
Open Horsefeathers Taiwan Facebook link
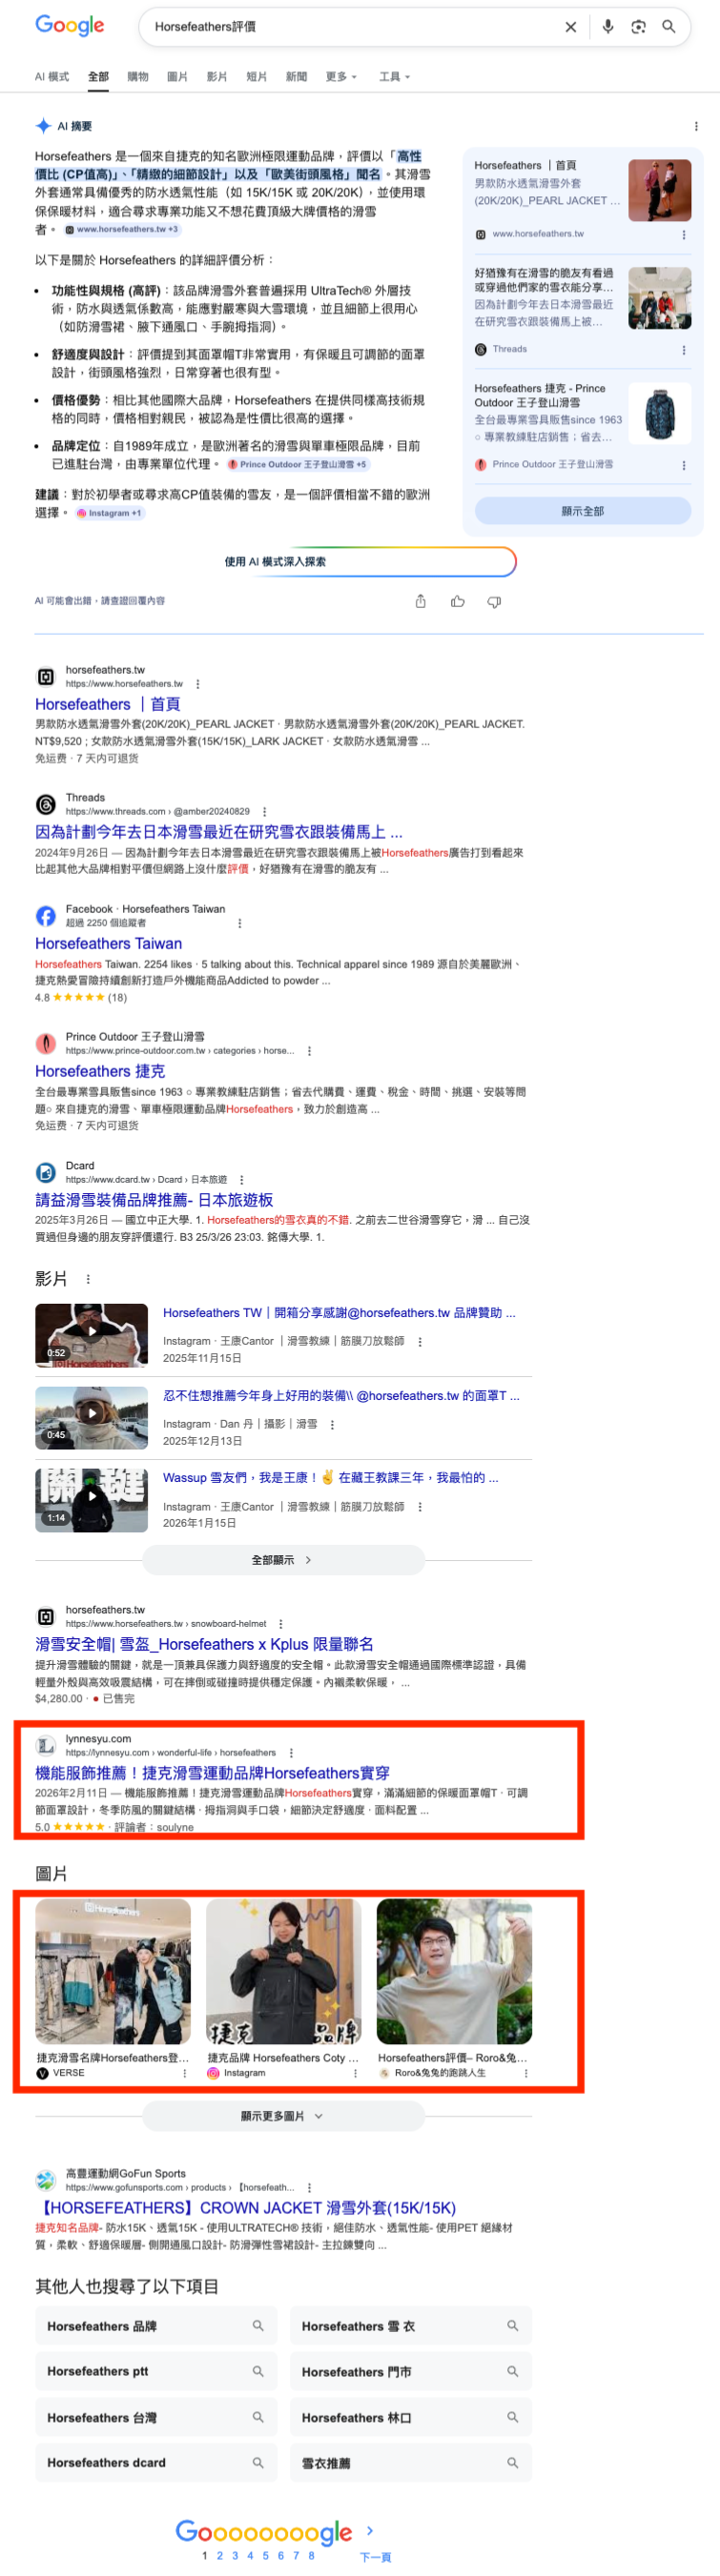[109, 943]
